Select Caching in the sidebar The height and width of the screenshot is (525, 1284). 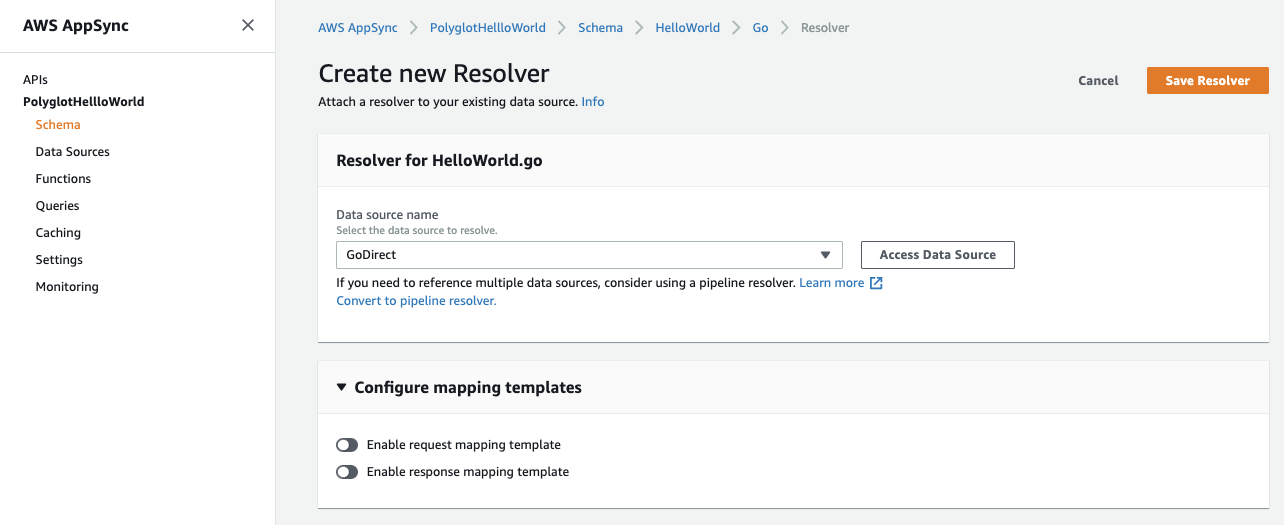(58, 233)
